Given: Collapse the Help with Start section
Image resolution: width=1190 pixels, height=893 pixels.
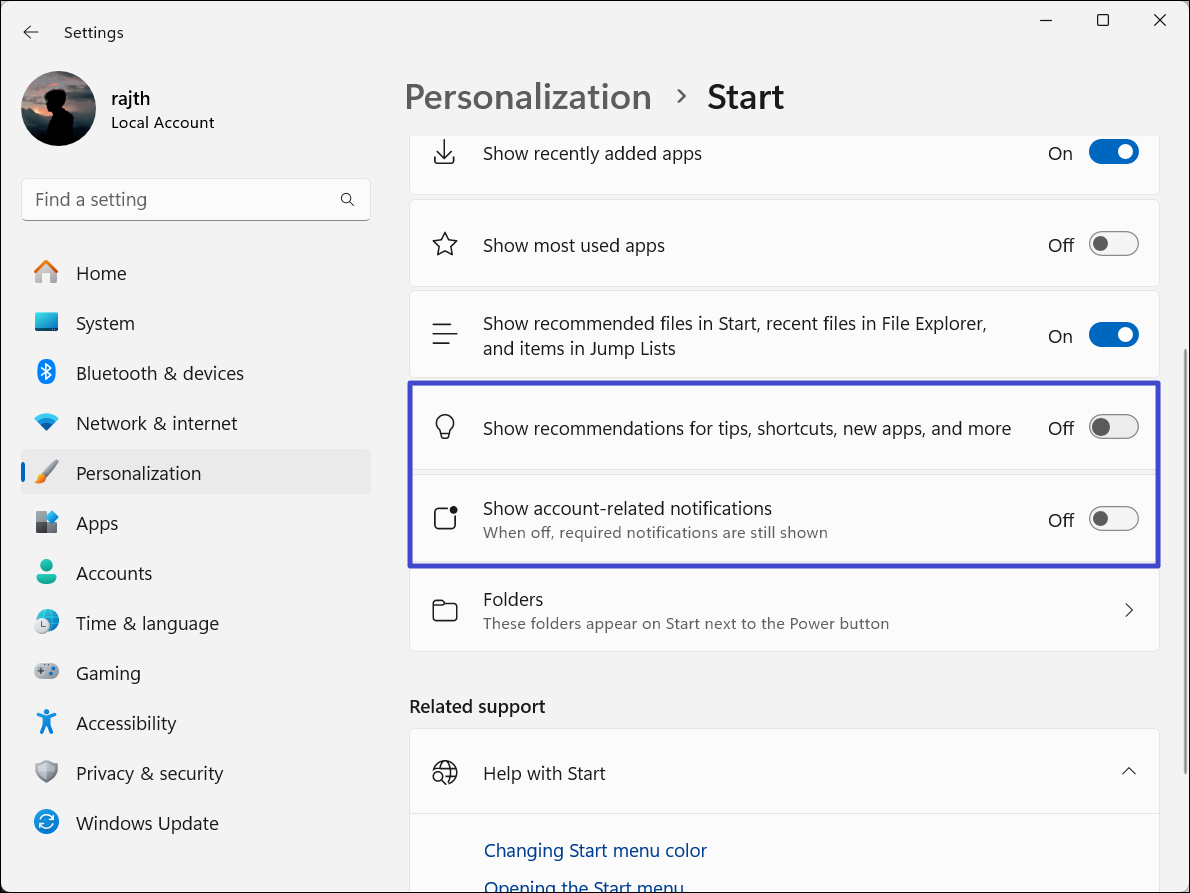Looking at the screenshot, I should 1128,772.
